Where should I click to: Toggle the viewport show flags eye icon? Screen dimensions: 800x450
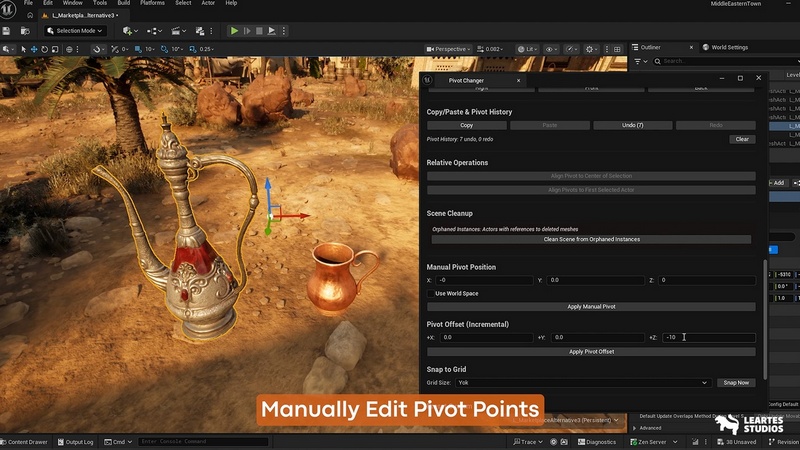551,49
